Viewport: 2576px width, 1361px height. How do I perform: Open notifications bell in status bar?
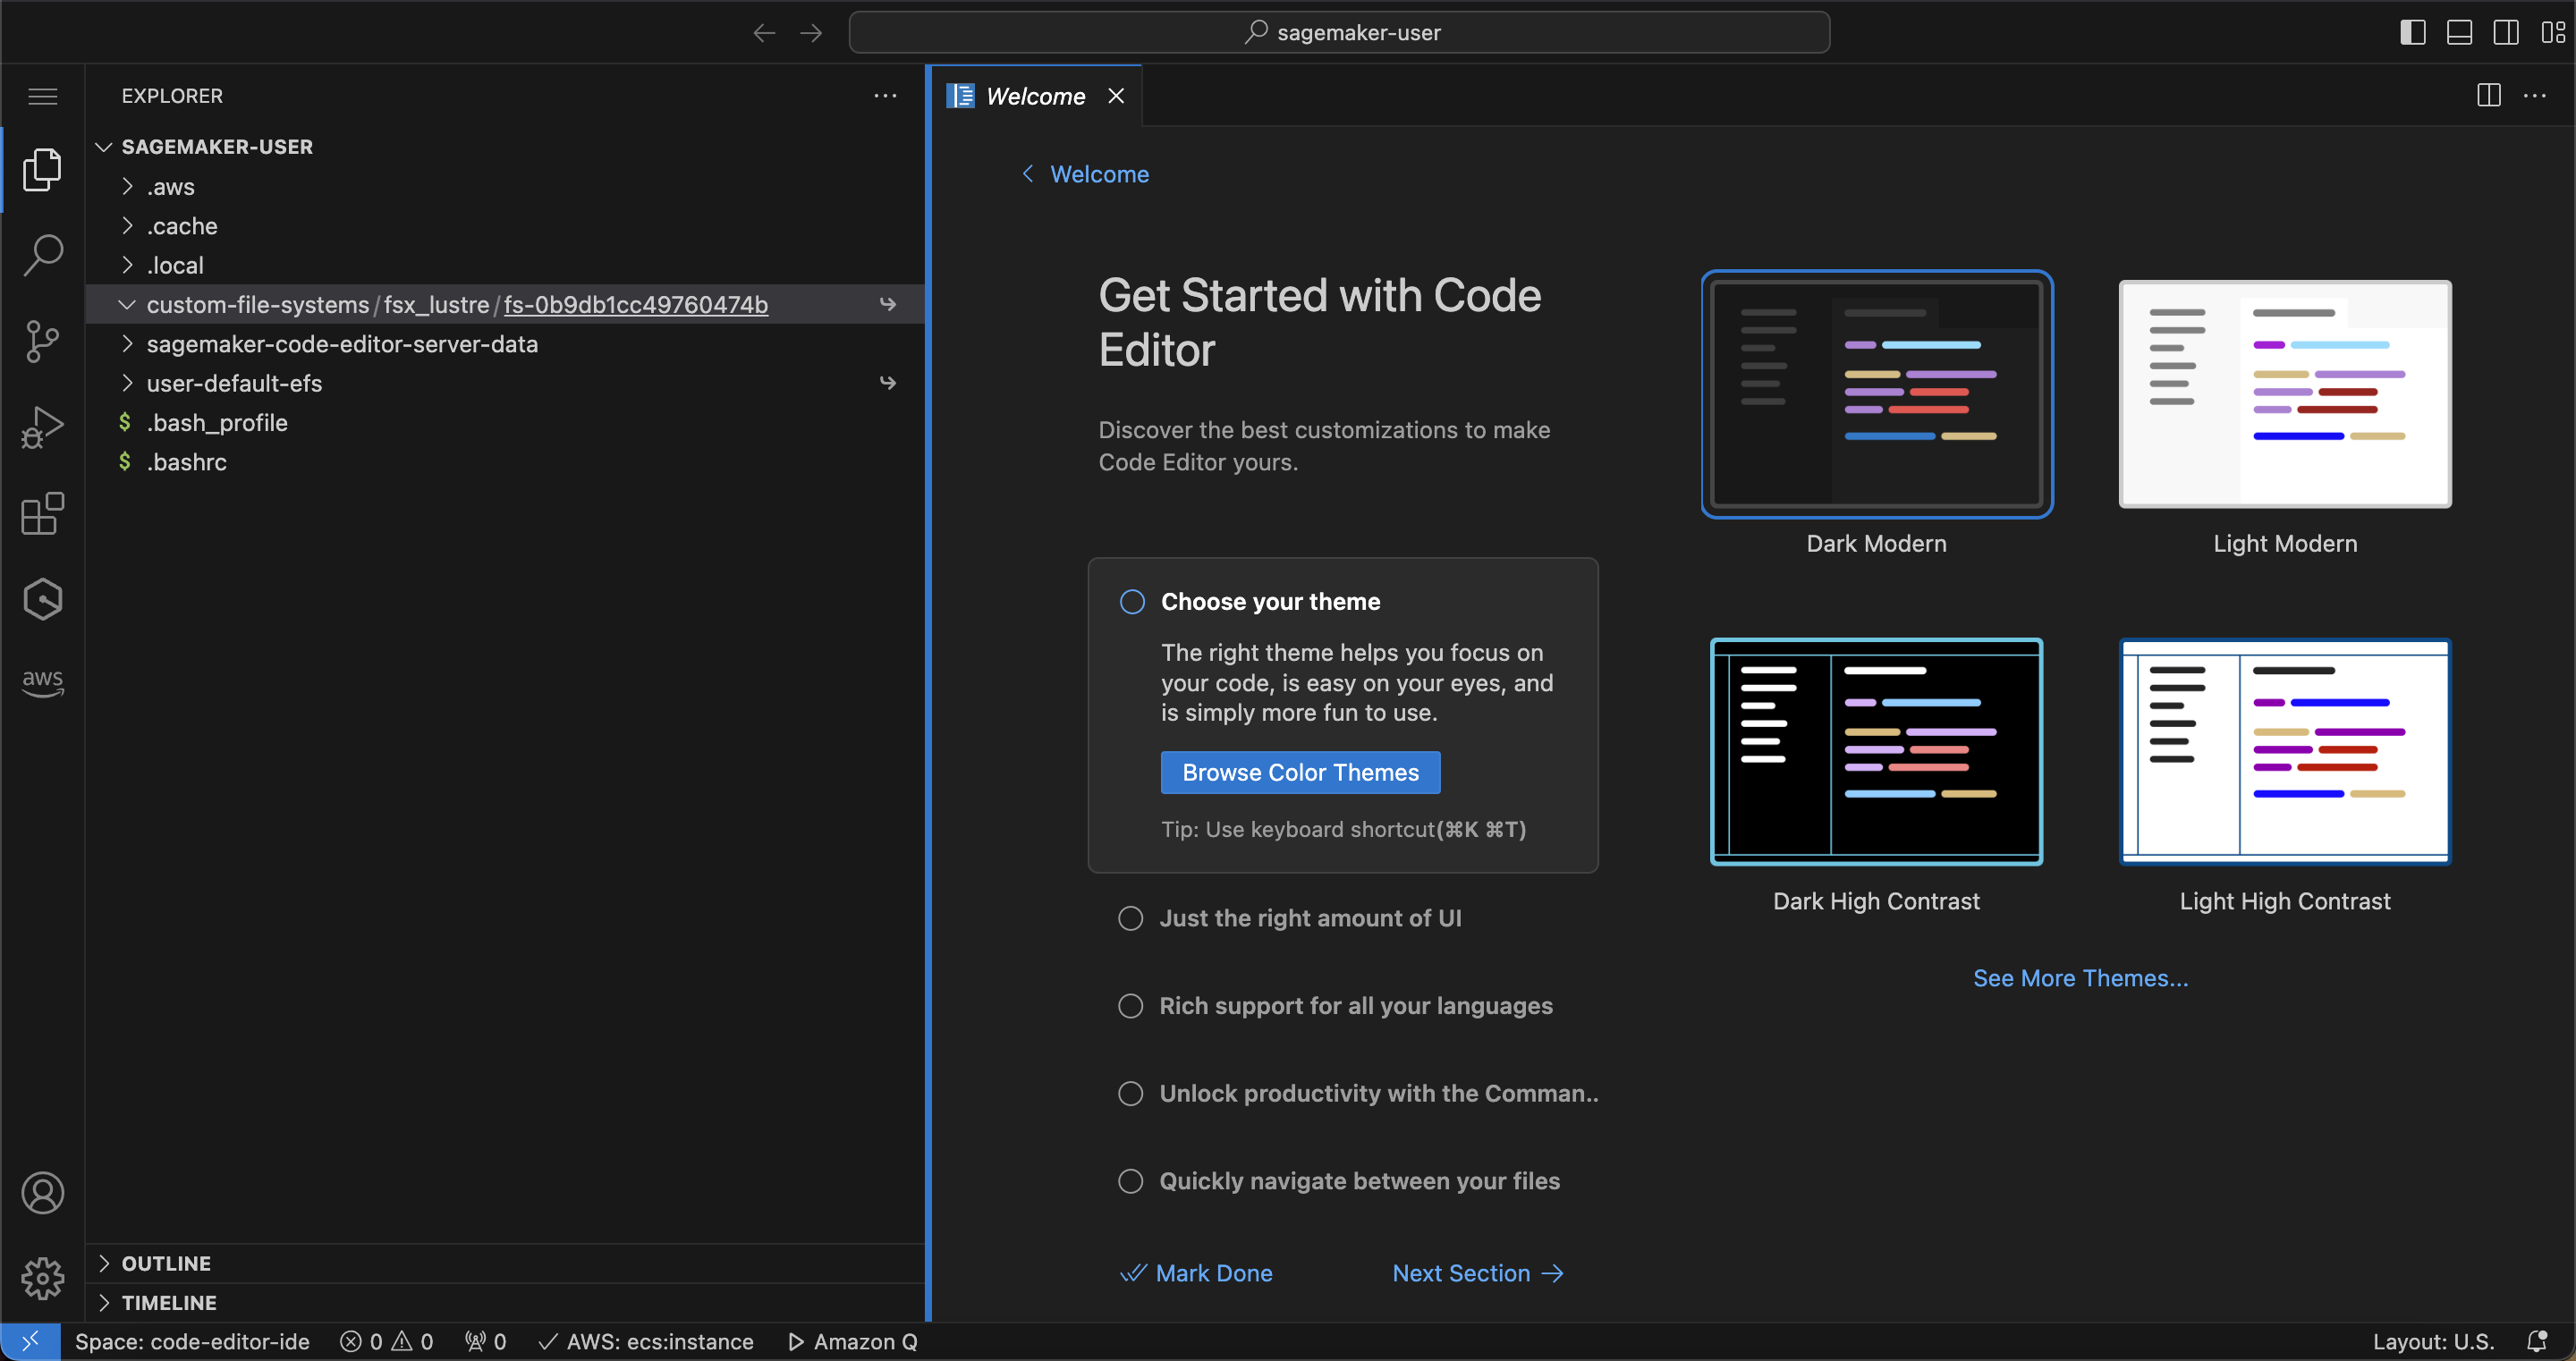pyautogui.click(x=2536, y=1341)
